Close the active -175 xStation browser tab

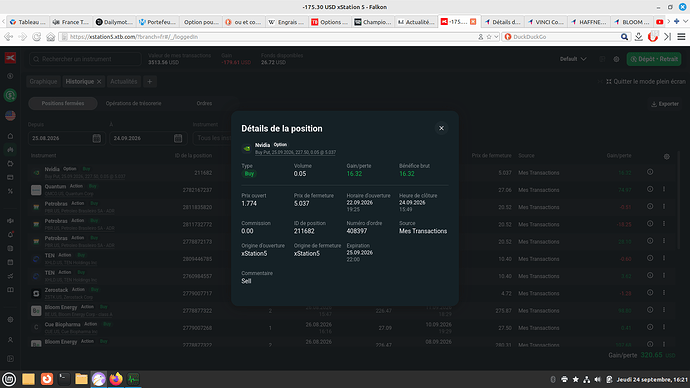(x=473, y=22)
